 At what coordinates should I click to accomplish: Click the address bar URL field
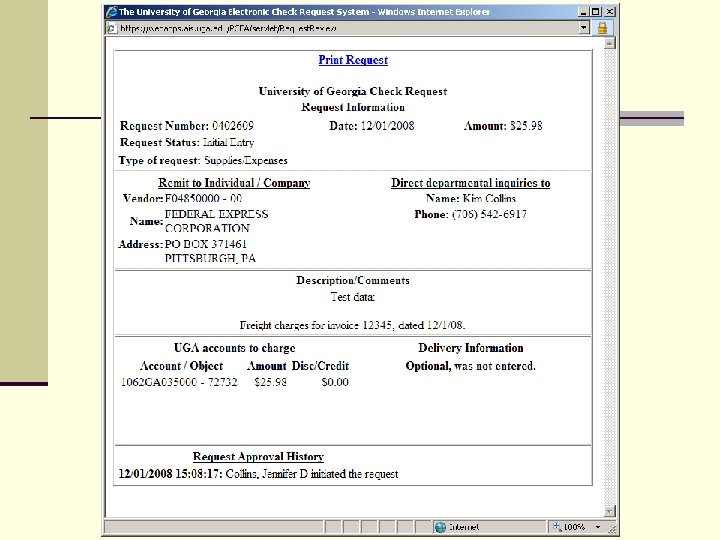(342, 28)
